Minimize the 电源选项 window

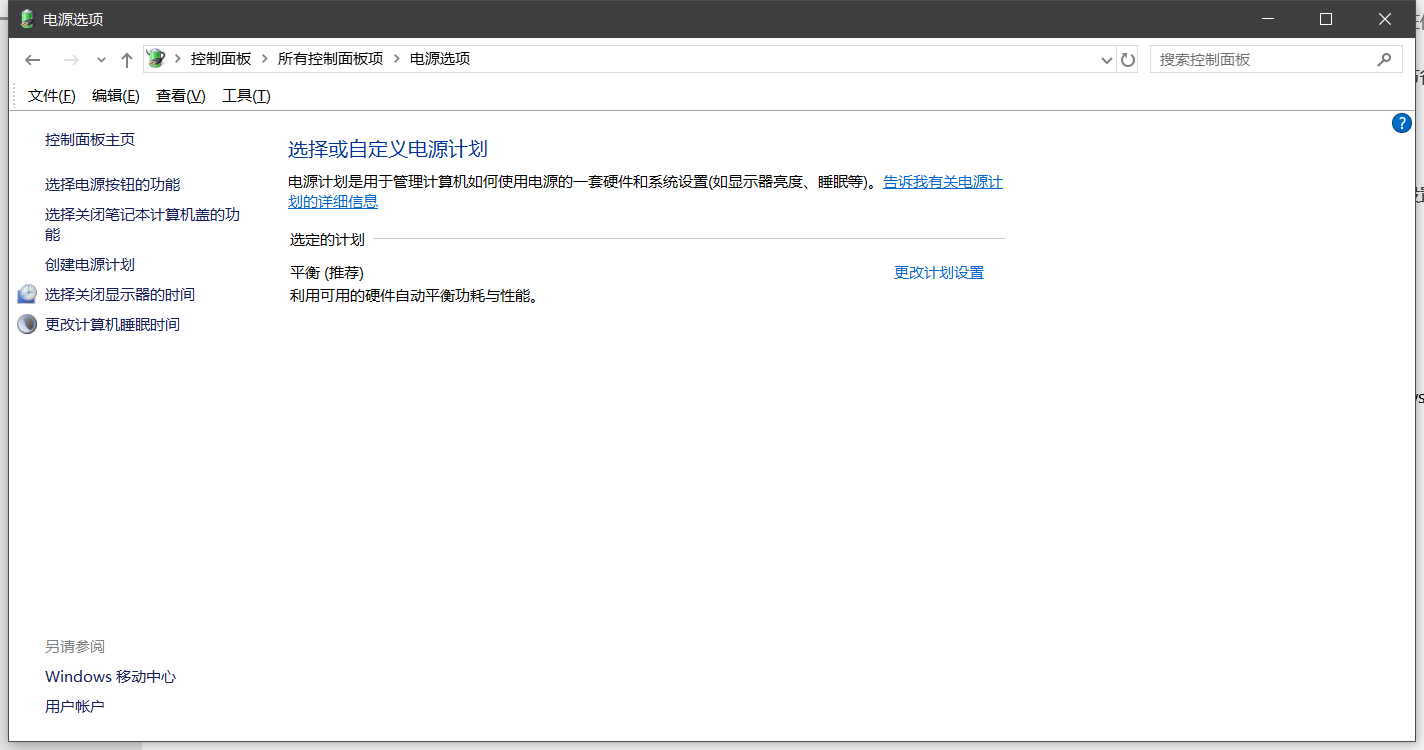[1268, 19]
